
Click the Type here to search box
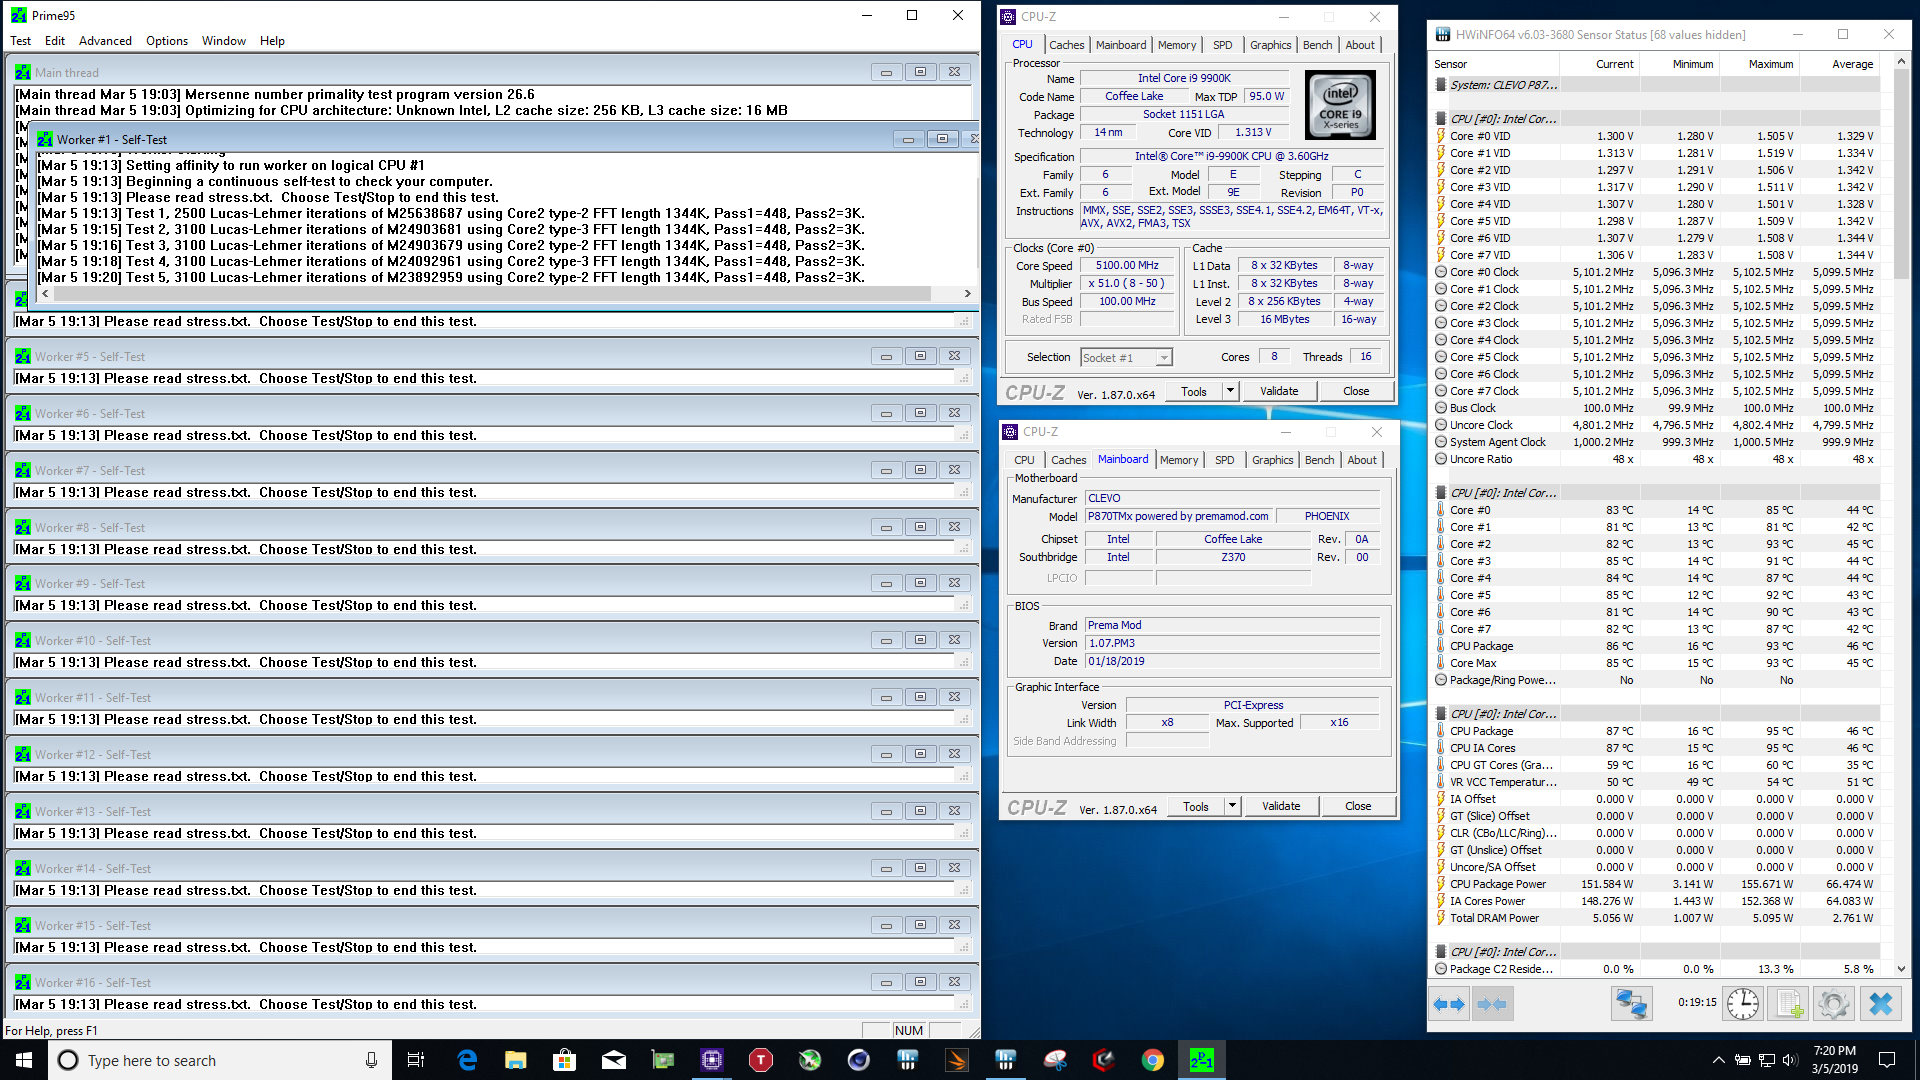(x=218, y=1060)
